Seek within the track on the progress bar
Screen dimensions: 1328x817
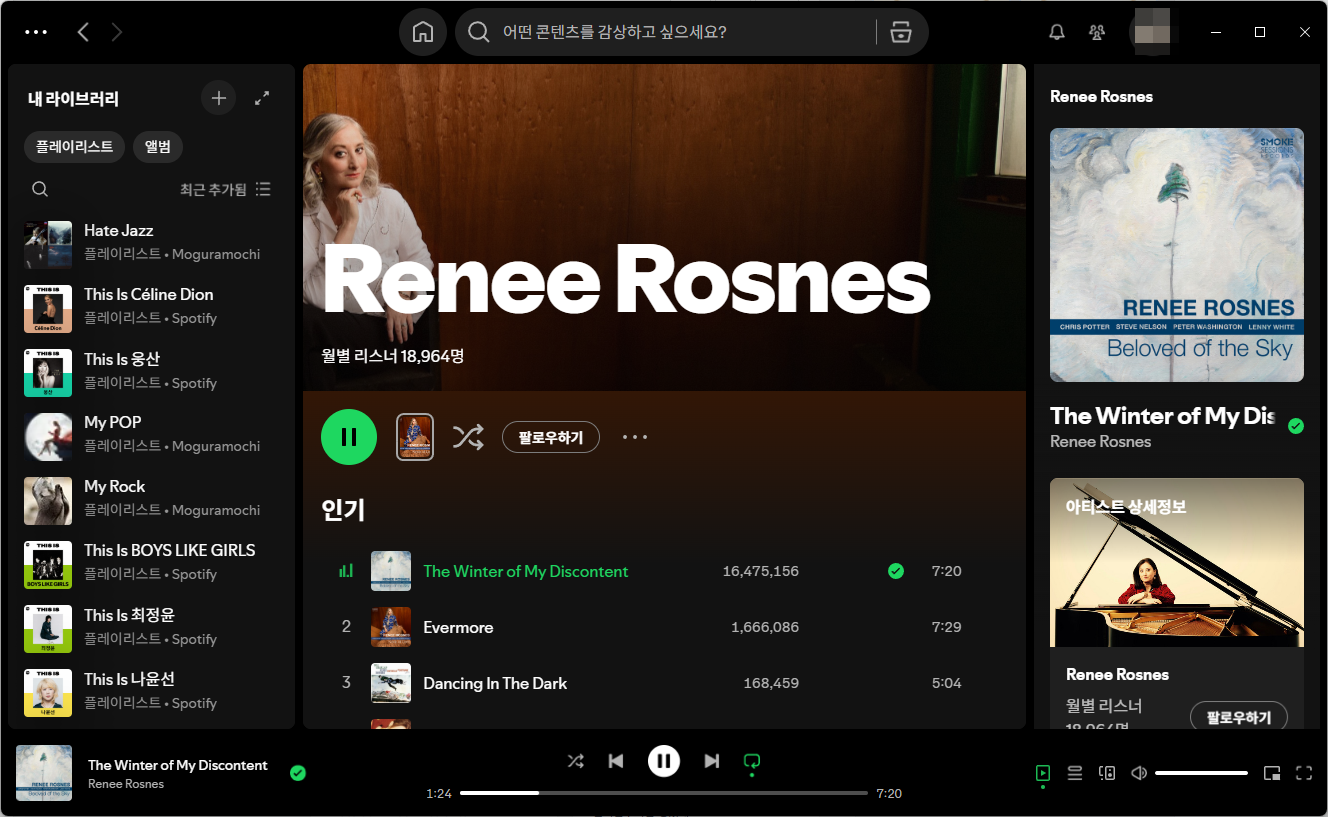pyautogui.click(x=664, y=793)
